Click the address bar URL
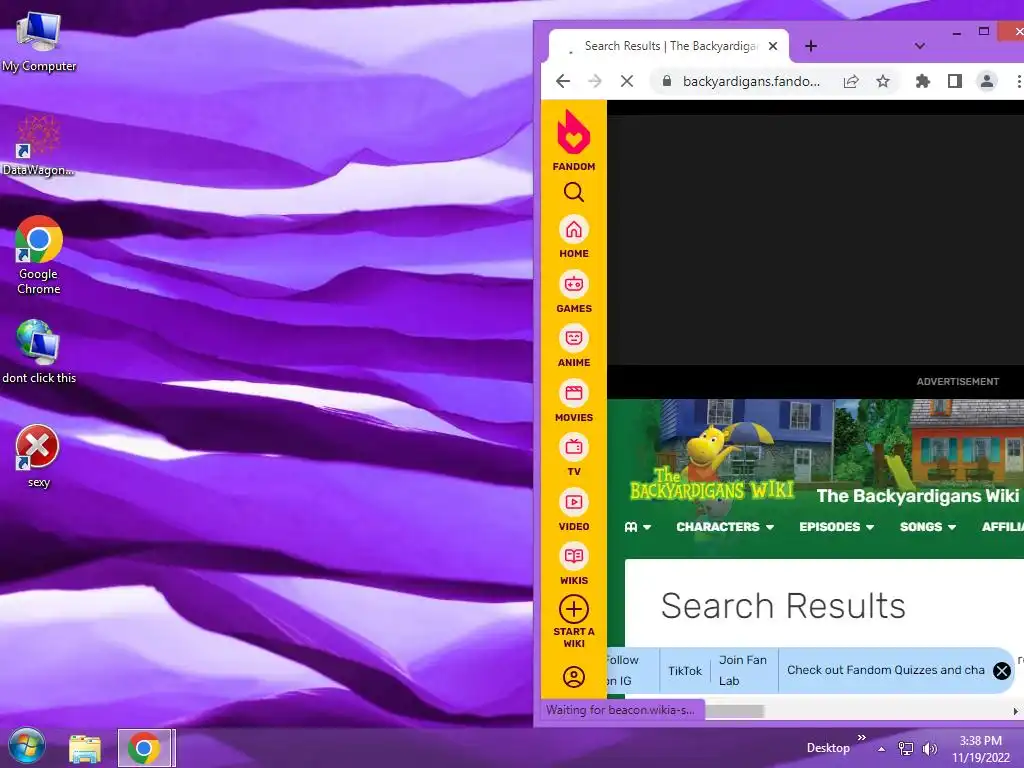Viewport: 1024px width, 768px height. coord(751,81)
